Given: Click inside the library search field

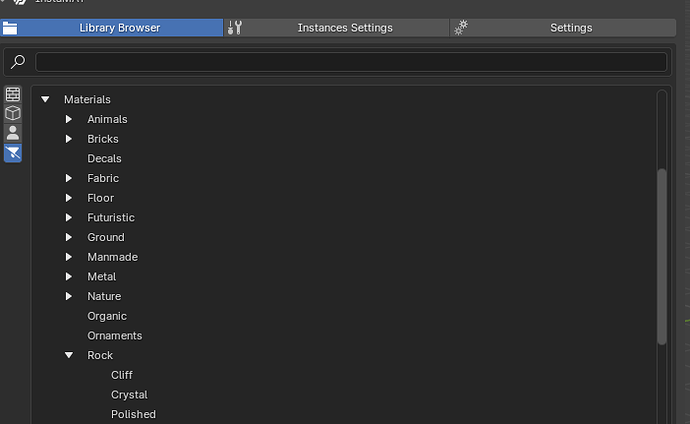Looking at the screenshot, I should click(x=350, y=62).
